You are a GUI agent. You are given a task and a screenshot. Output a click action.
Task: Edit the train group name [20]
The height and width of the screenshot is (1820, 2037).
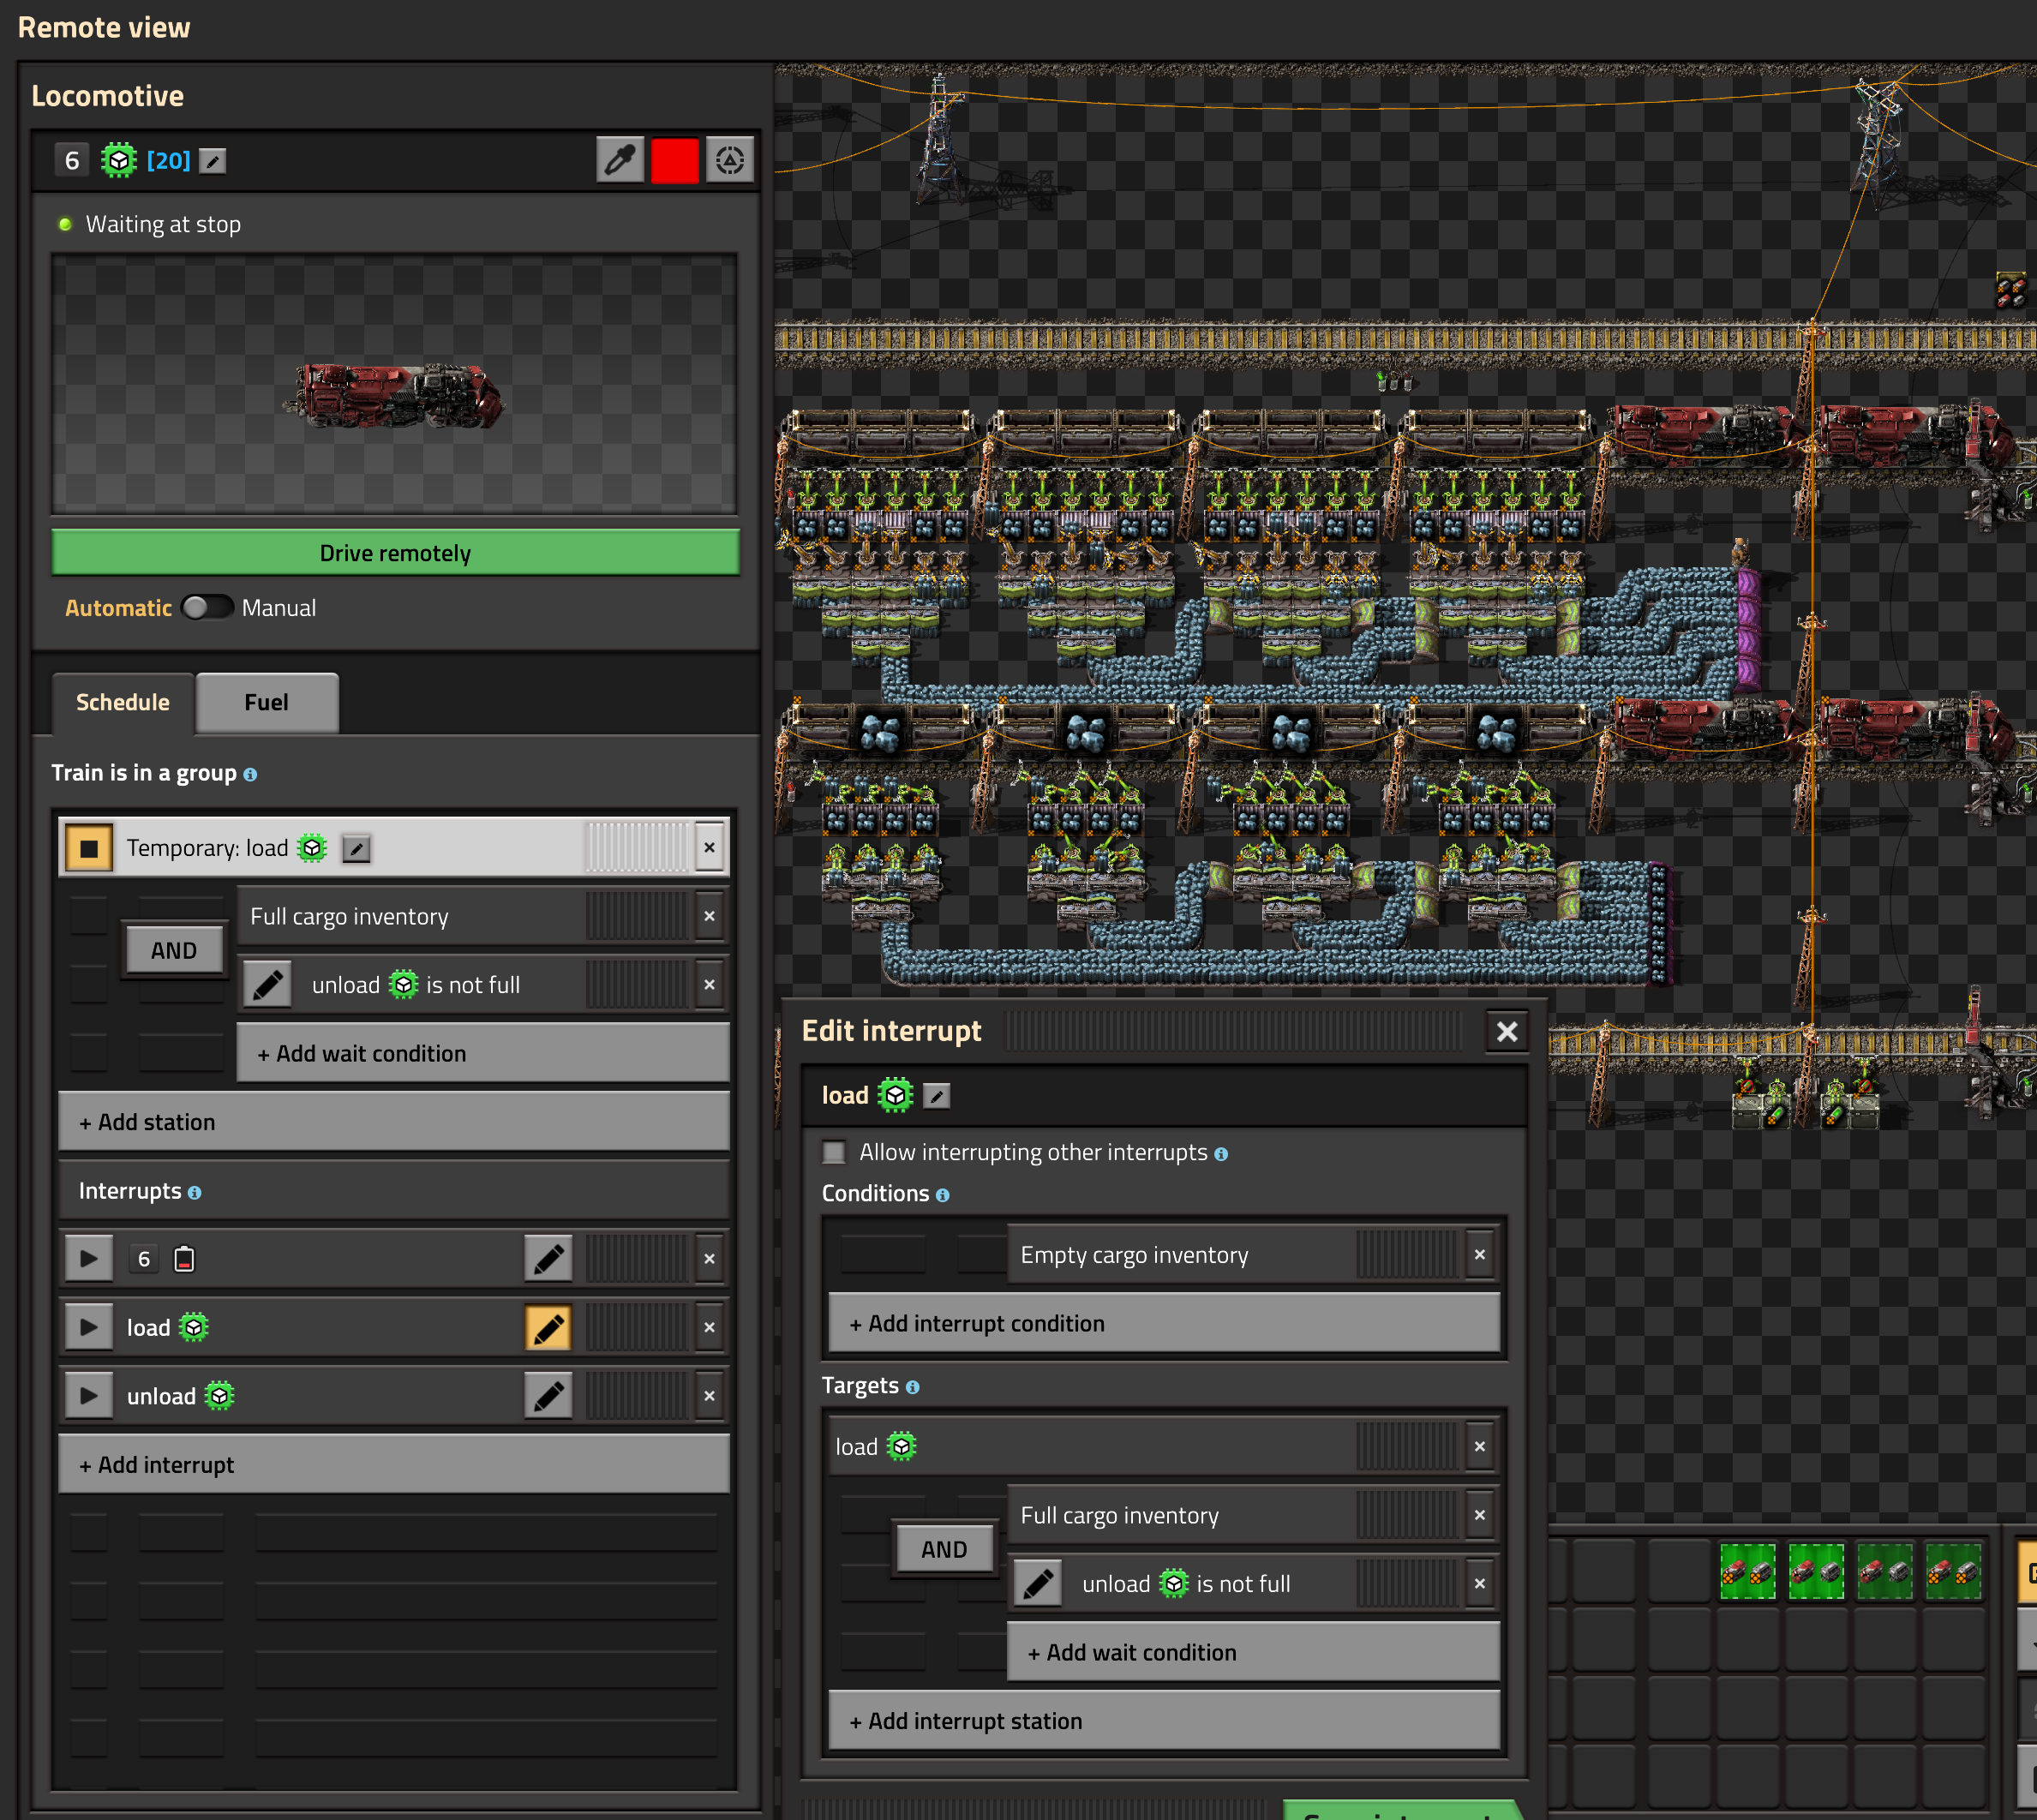click(212, 160)
